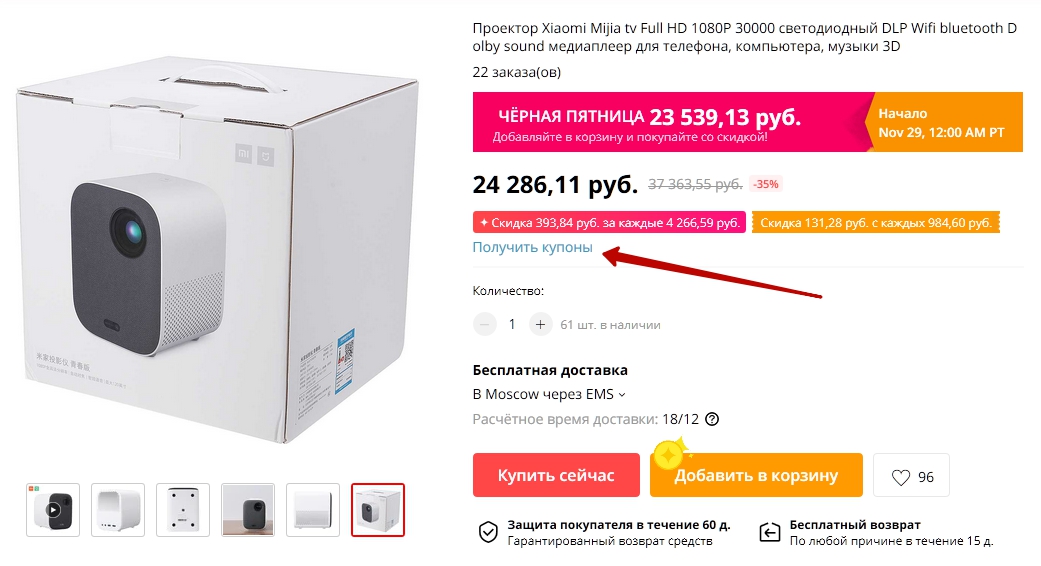Increase quantity with plus button
The height and width of the screenshot is (566, 1041).
[540, 324]
